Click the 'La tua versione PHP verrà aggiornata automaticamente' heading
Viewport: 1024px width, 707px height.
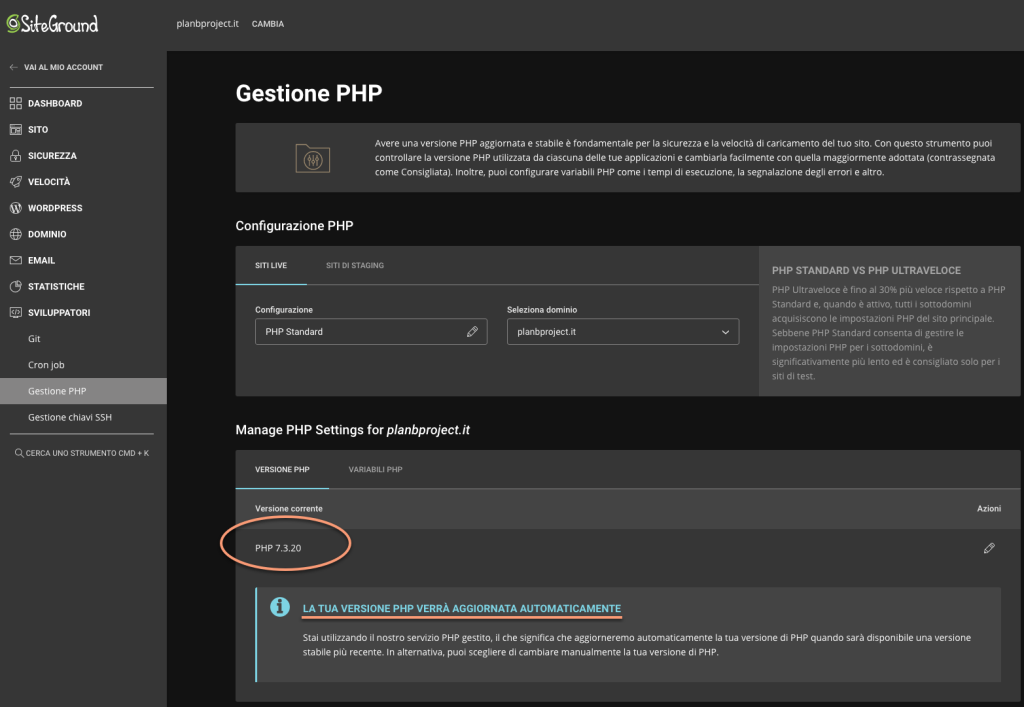(462, 608)
